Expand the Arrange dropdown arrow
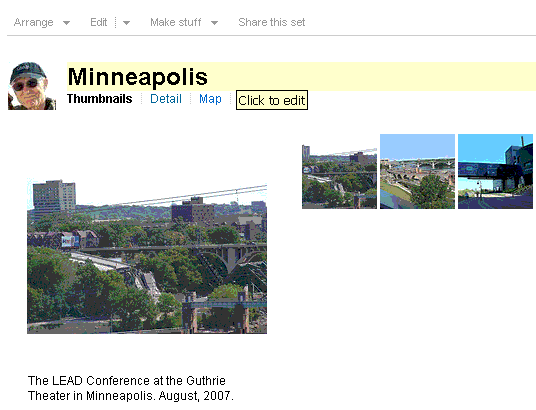 (x=66, y=23)
